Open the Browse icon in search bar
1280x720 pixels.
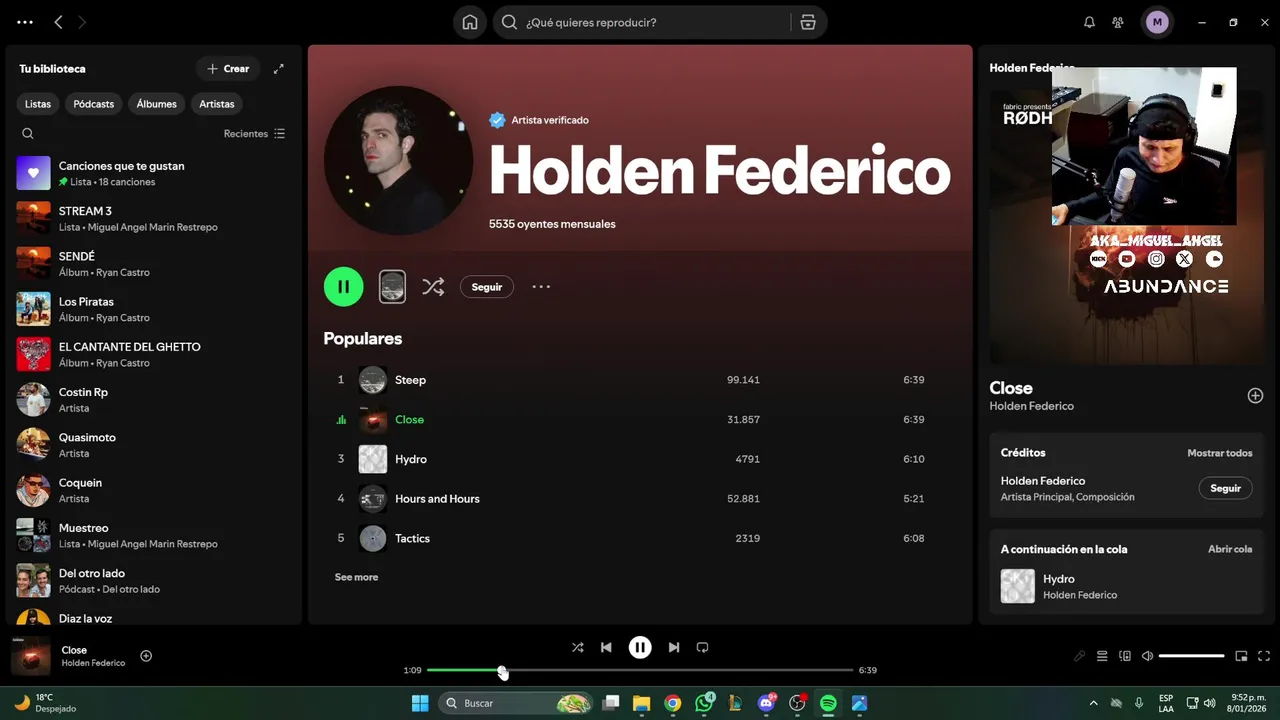[808, 22]
